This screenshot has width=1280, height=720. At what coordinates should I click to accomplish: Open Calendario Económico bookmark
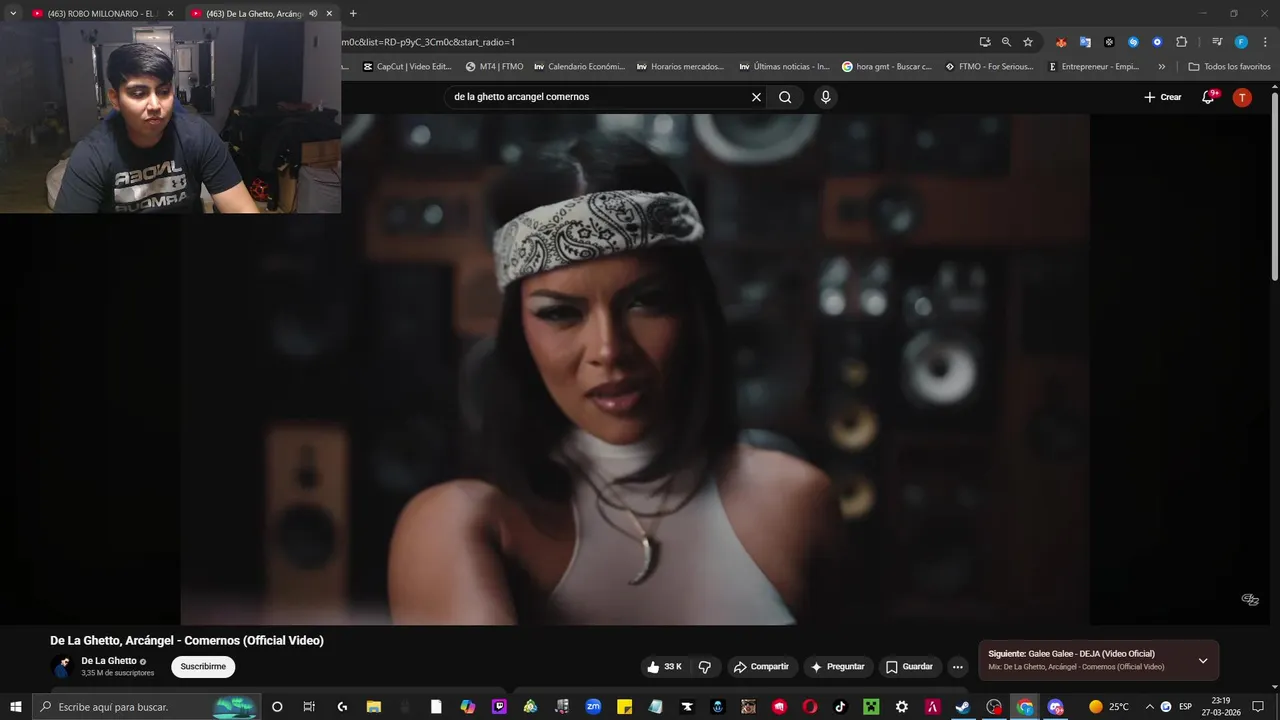(579, 67)
